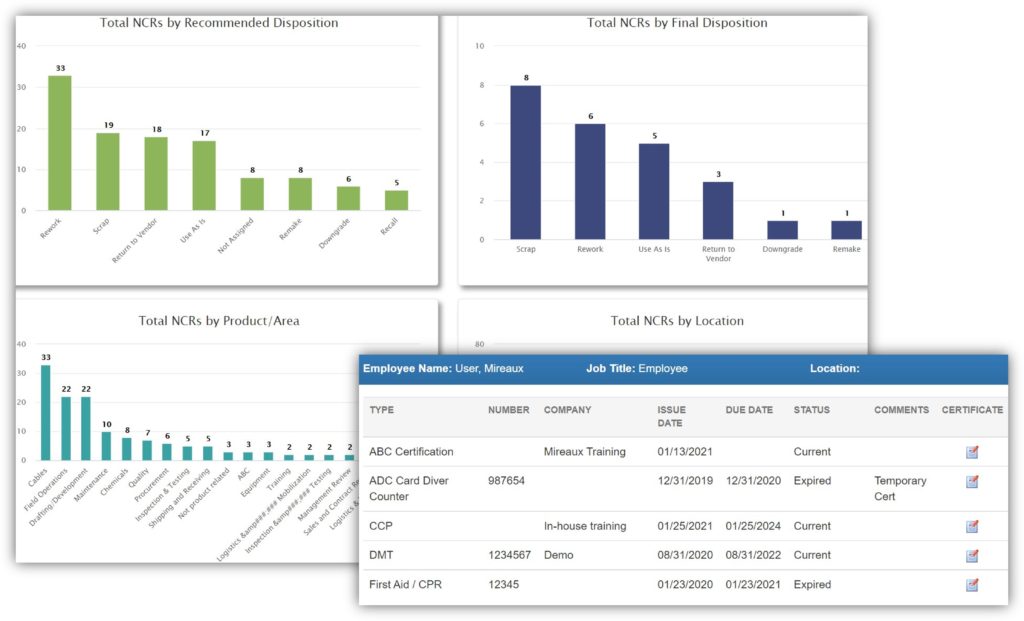
Task: Open certificate icon for DMT row
Action: pyautogui.click(x=972, y=555)
